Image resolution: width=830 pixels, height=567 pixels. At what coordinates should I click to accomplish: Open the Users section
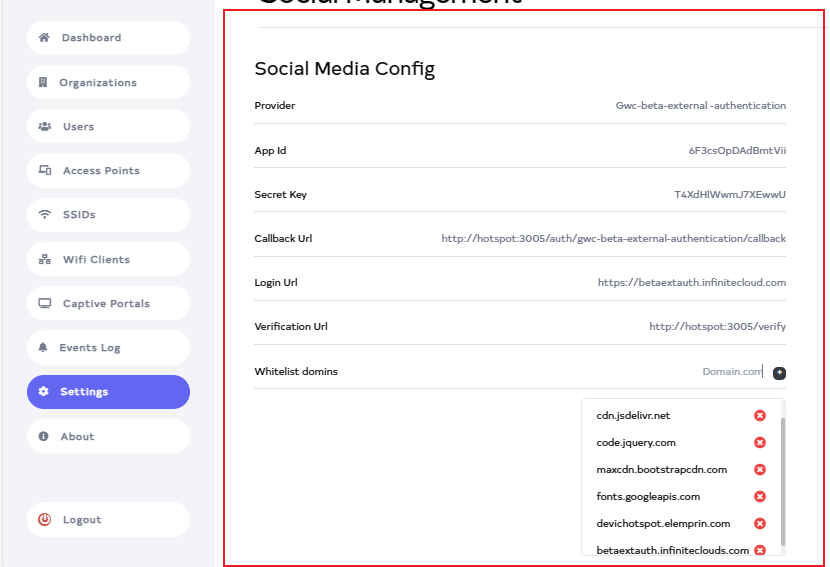[x=108, y=127]
